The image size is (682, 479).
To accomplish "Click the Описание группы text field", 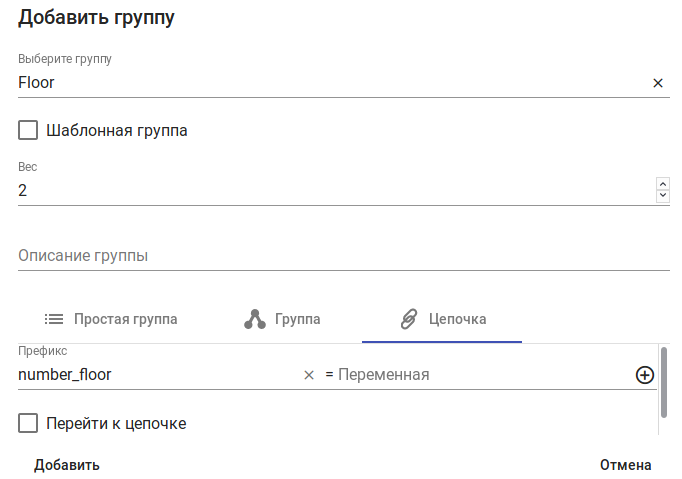I will [343, 255].
